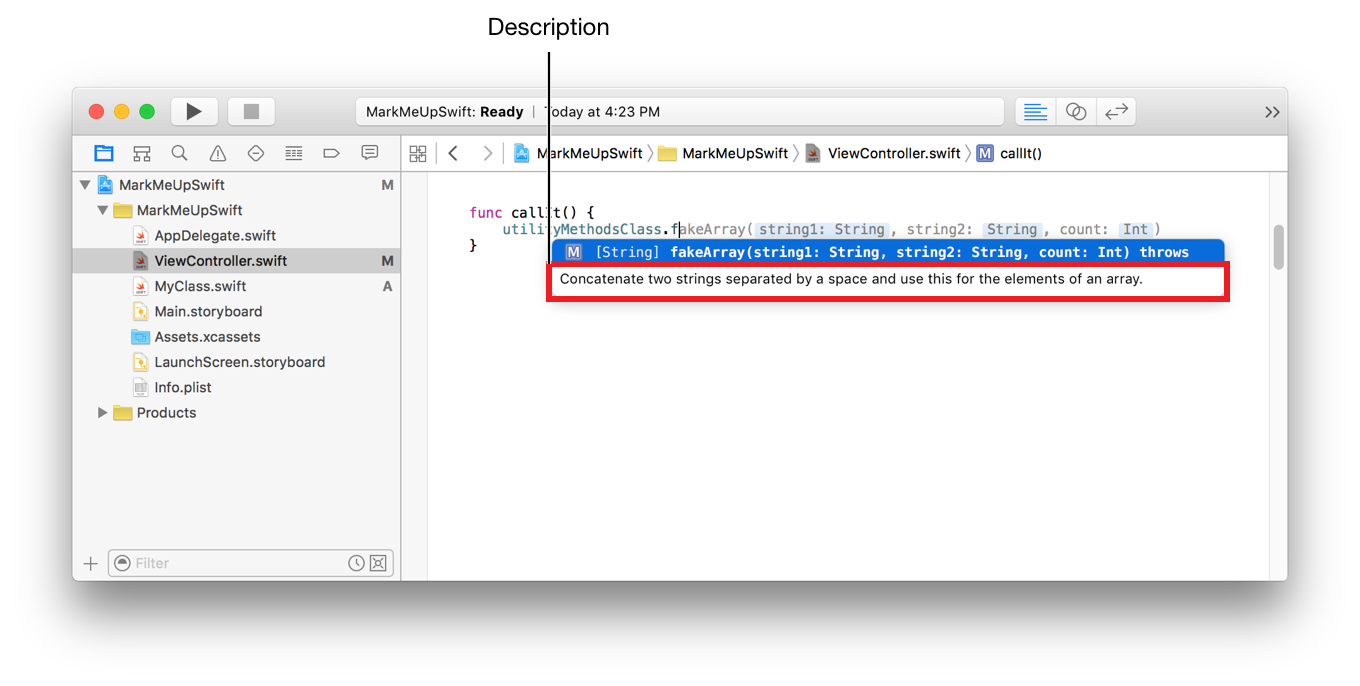This screenshot has width=1360, height=686.
Task: Switch to the Standard editor
Action: pyautogui.click(x=1036, y=112)
